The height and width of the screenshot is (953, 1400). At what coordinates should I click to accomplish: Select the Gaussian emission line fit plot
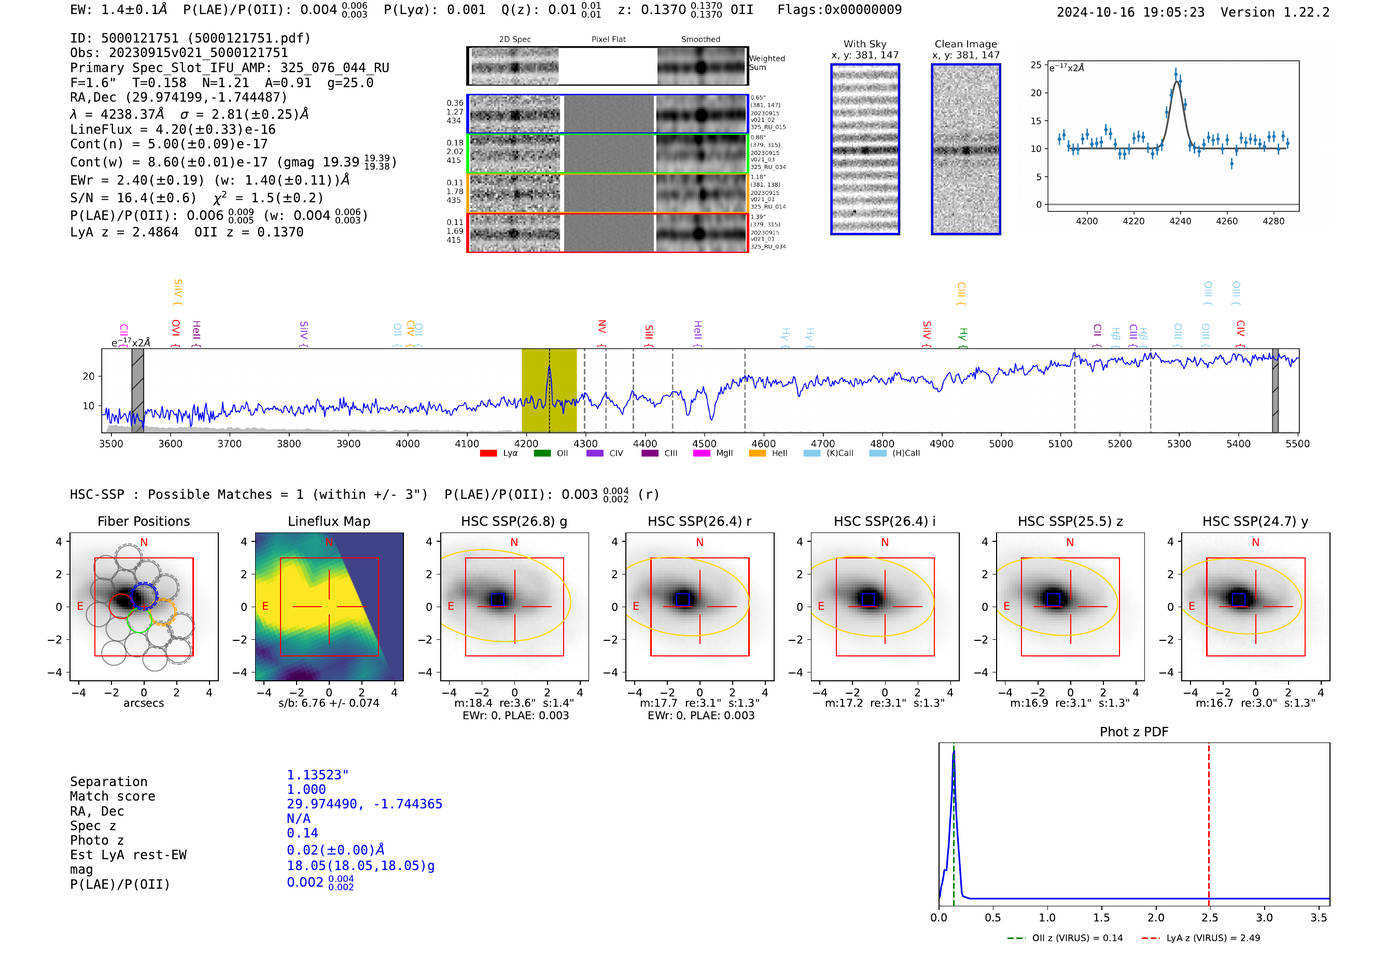(x=1172, y=136)
